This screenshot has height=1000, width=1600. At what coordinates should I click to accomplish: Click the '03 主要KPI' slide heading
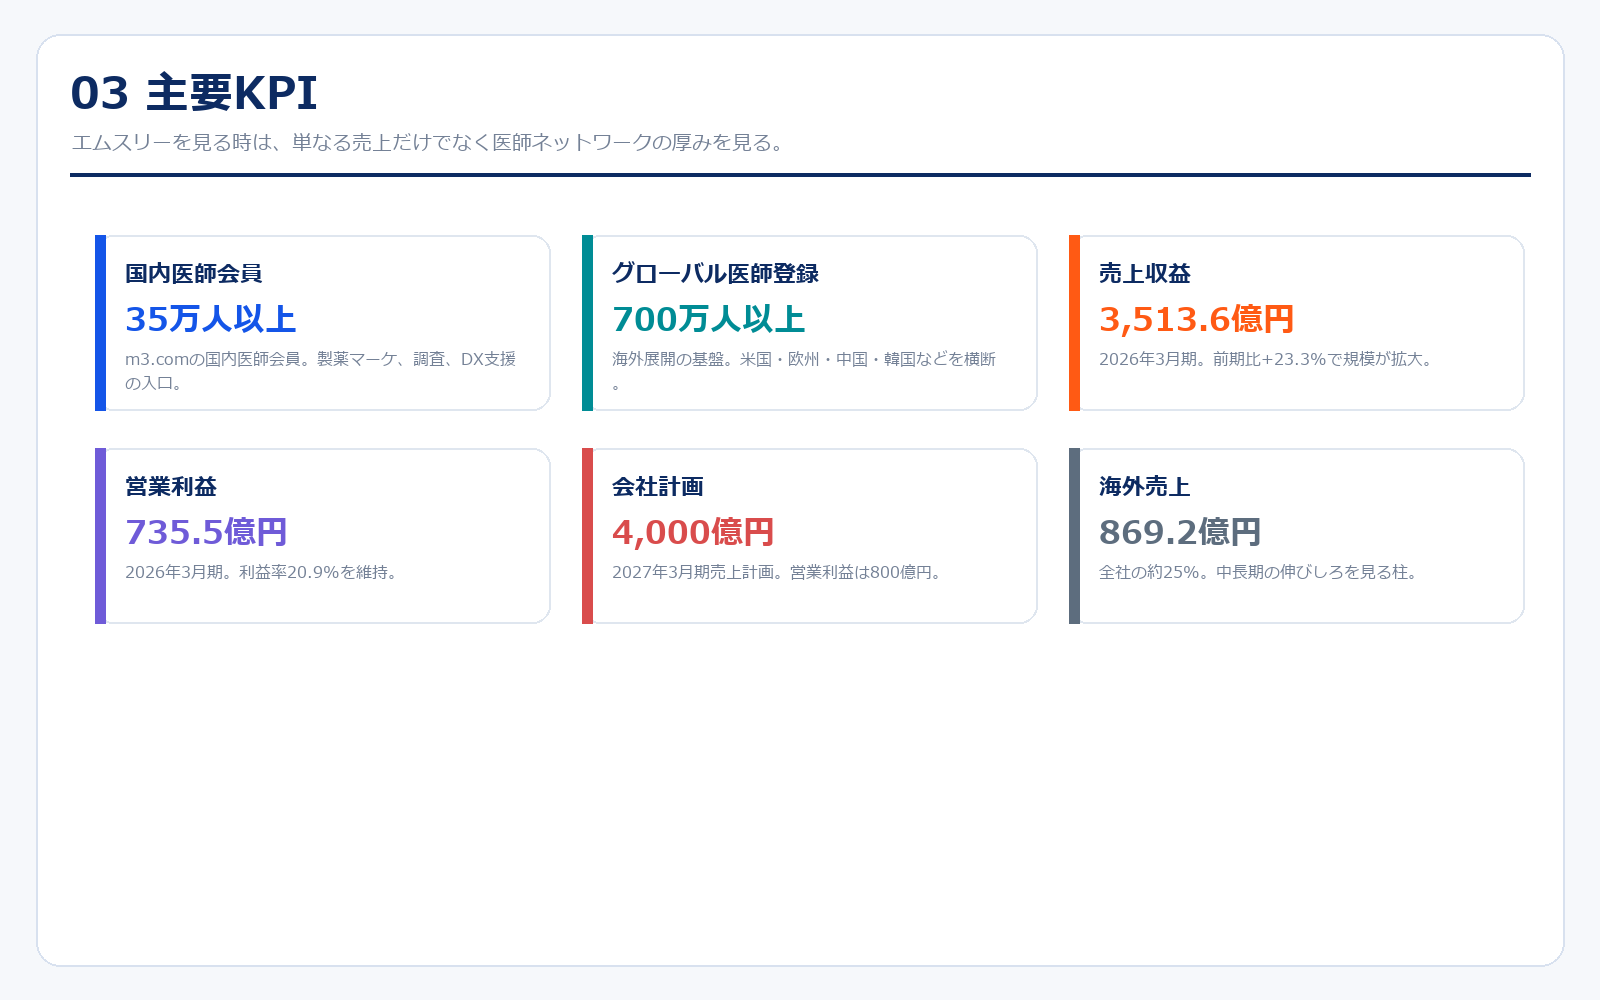(x=194, y=93)
